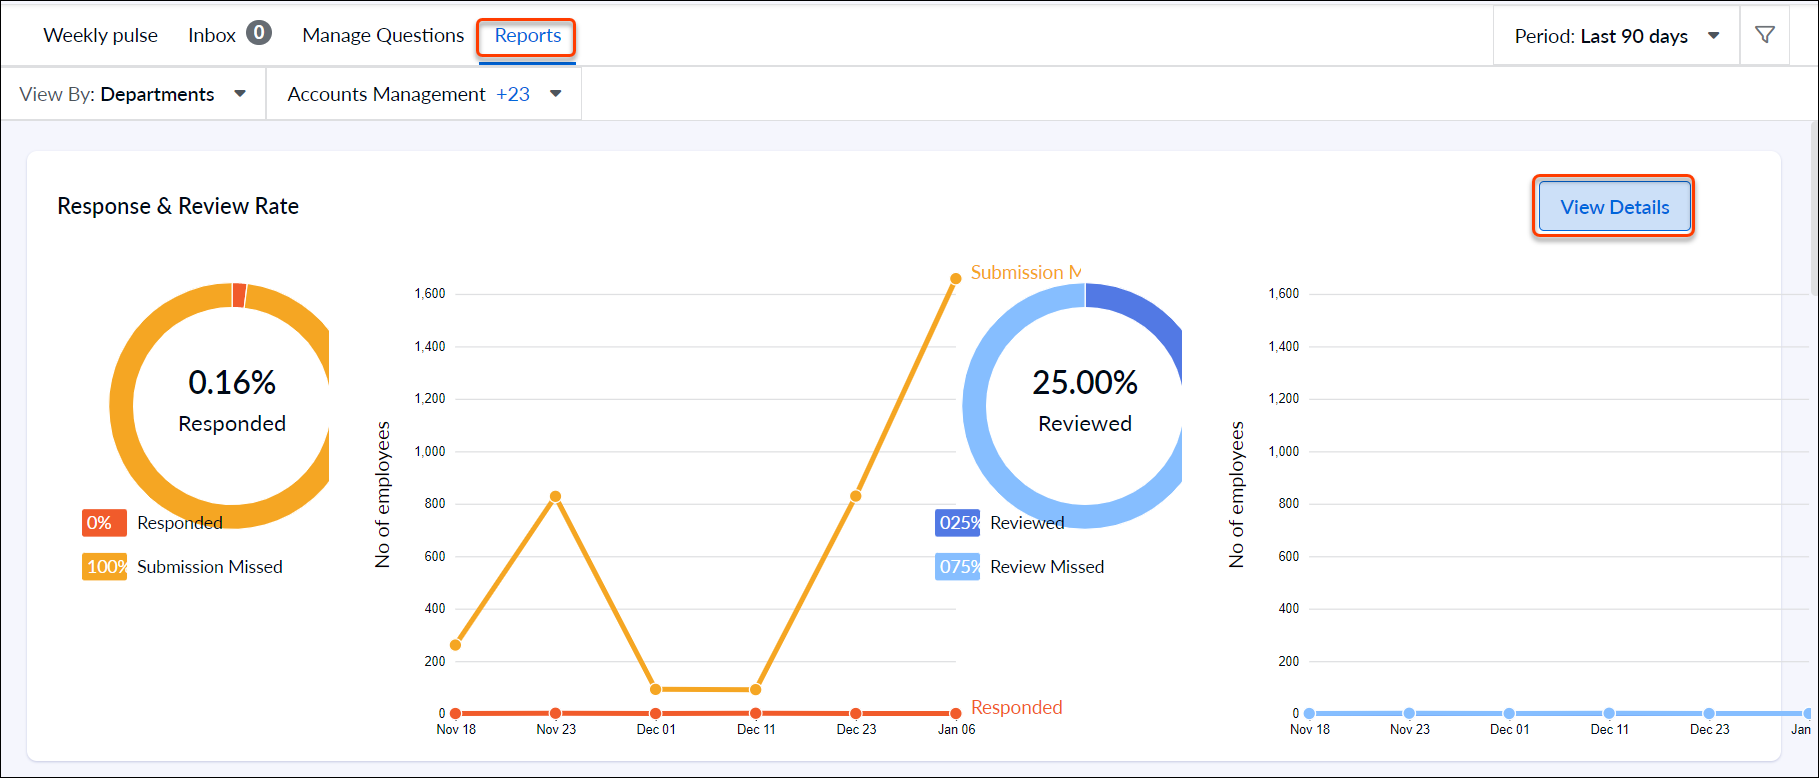Screen dimensions: 1819x778
Task: Click the Responded series Jan 06 point
Action: tap(955, 713)
